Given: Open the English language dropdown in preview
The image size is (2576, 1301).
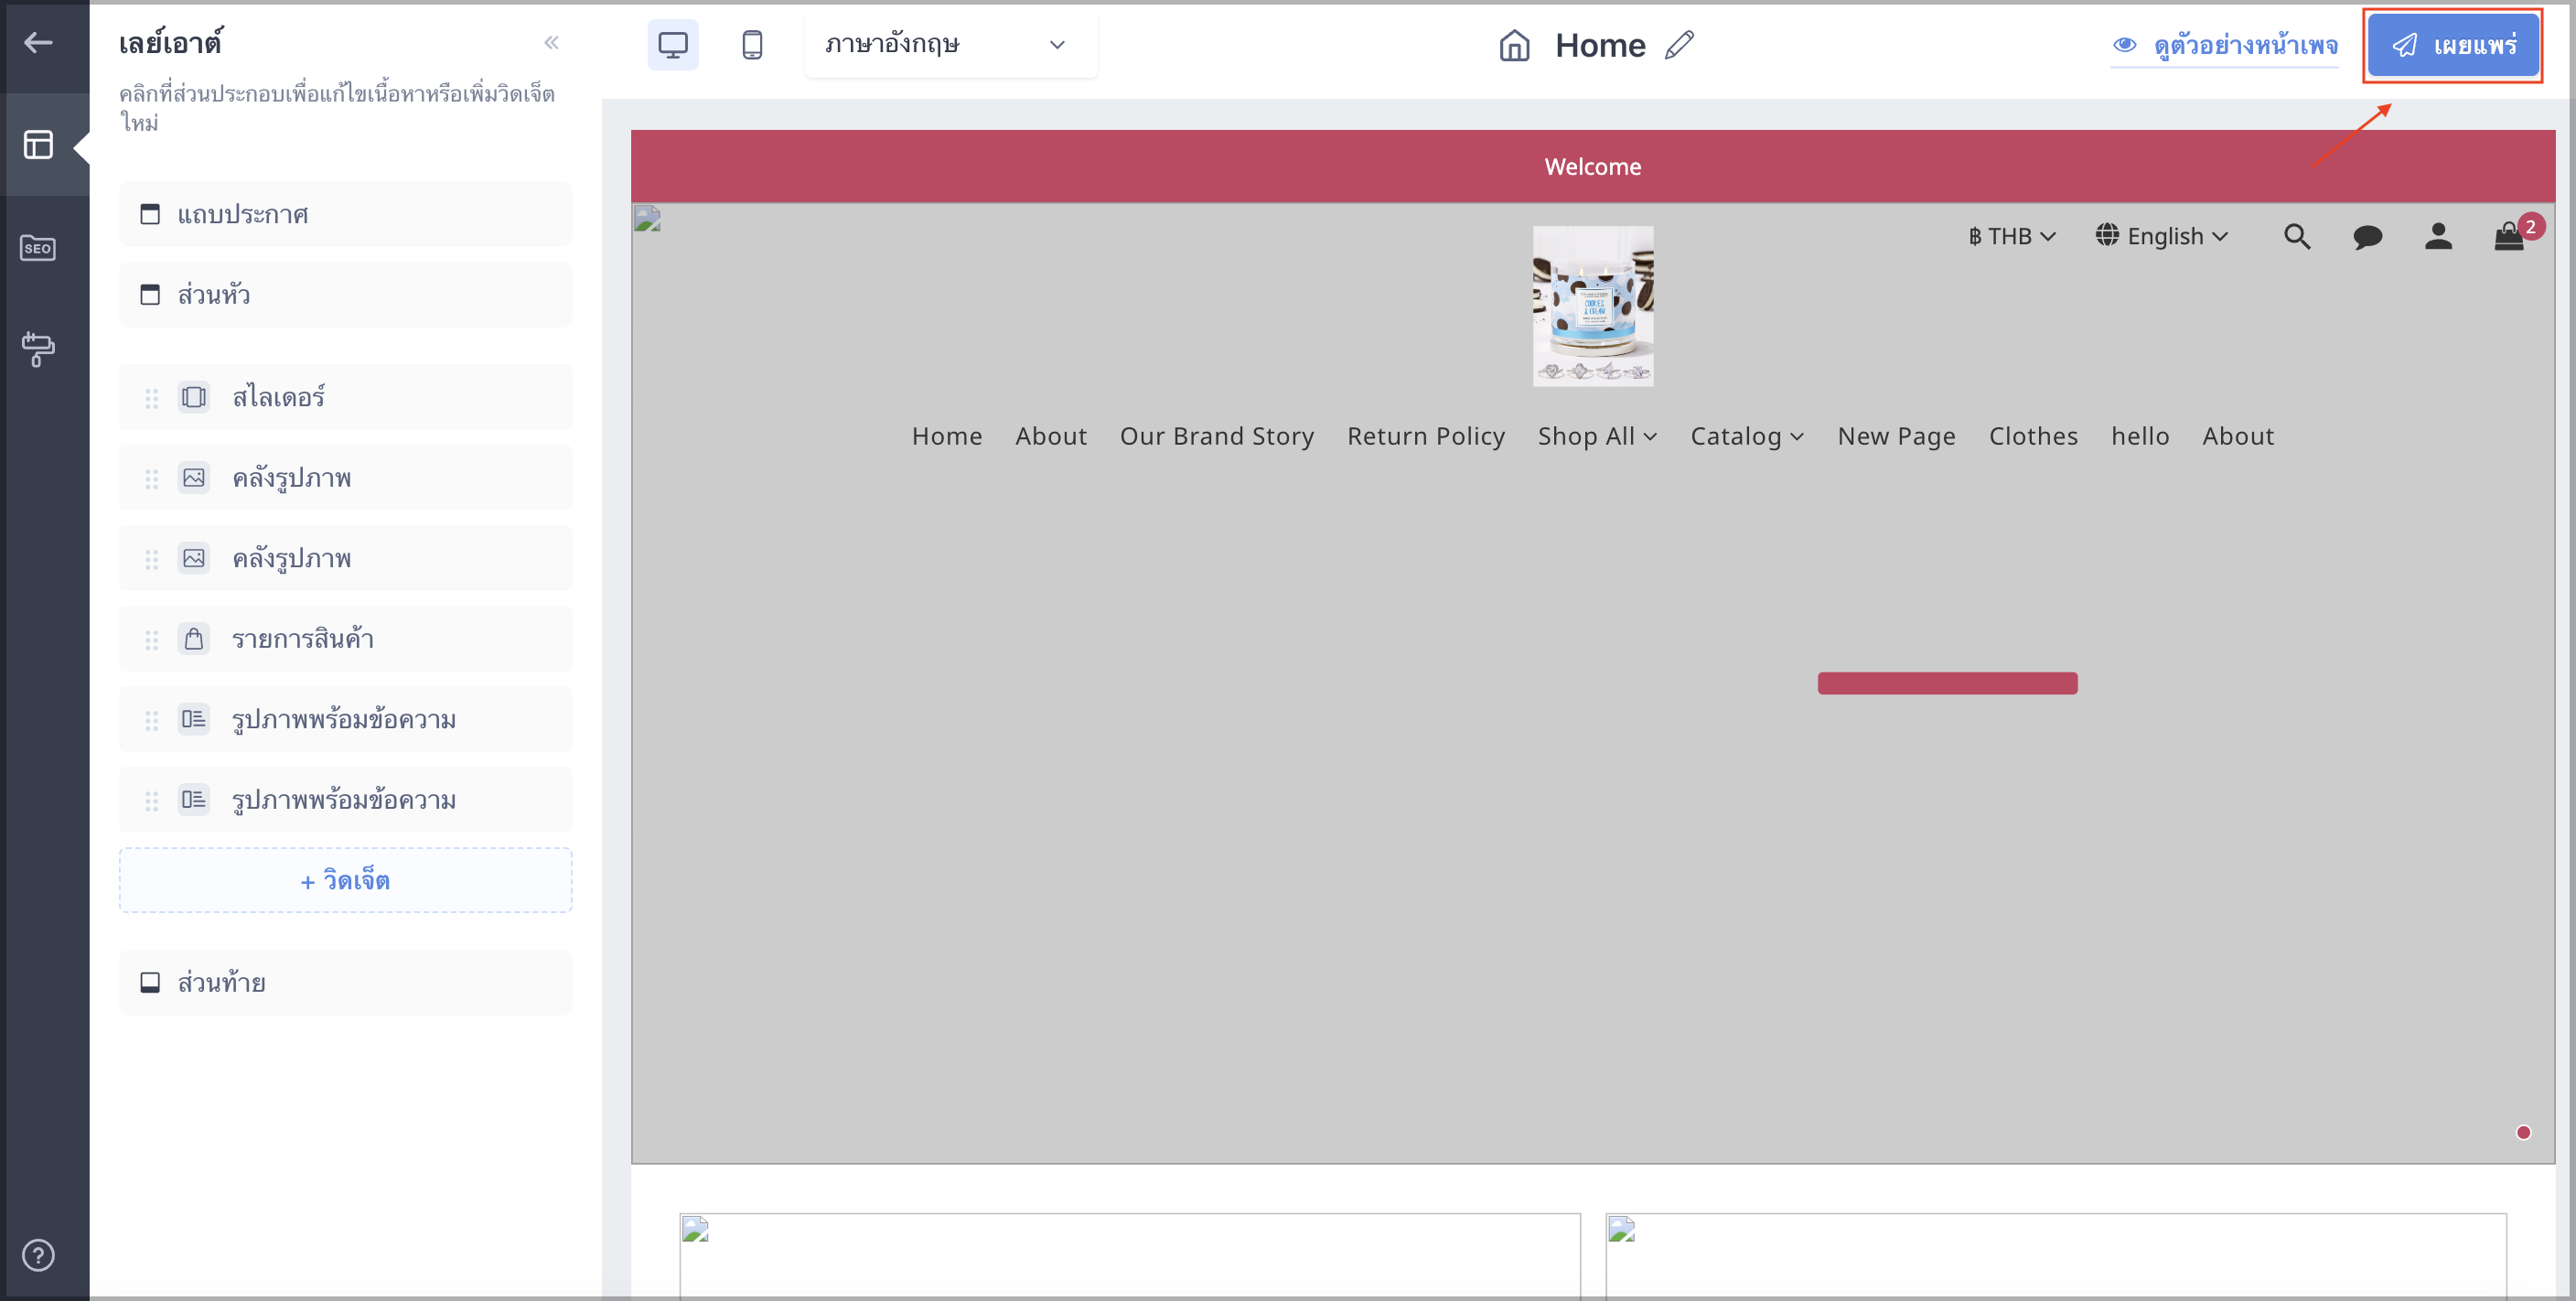Looking at the screenshot, I should 2162,236.
